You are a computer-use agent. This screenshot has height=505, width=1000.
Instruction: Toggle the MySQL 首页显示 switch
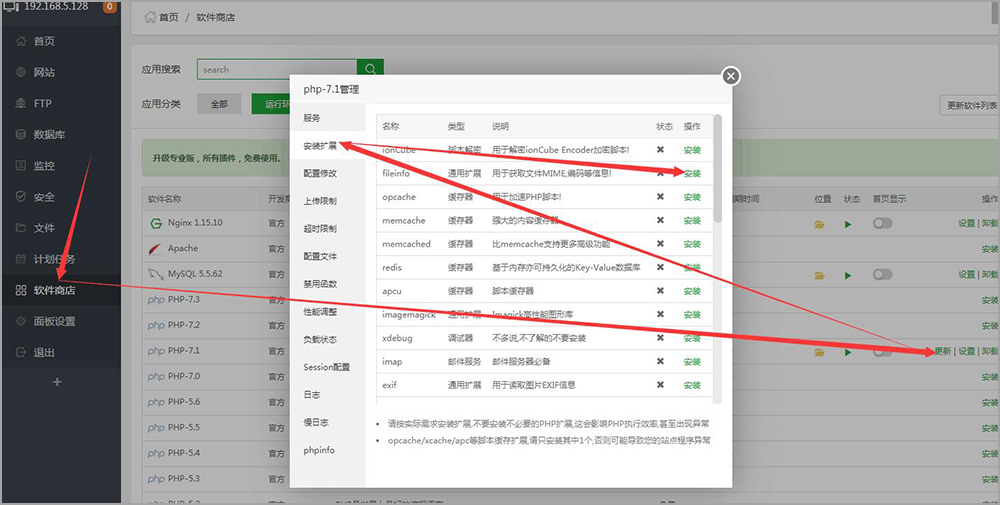point(883,274)
